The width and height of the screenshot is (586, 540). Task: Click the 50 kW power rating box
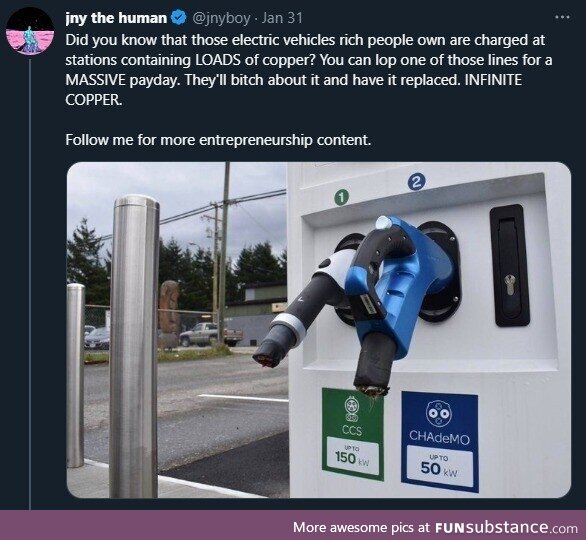click(x=440, y=467)
